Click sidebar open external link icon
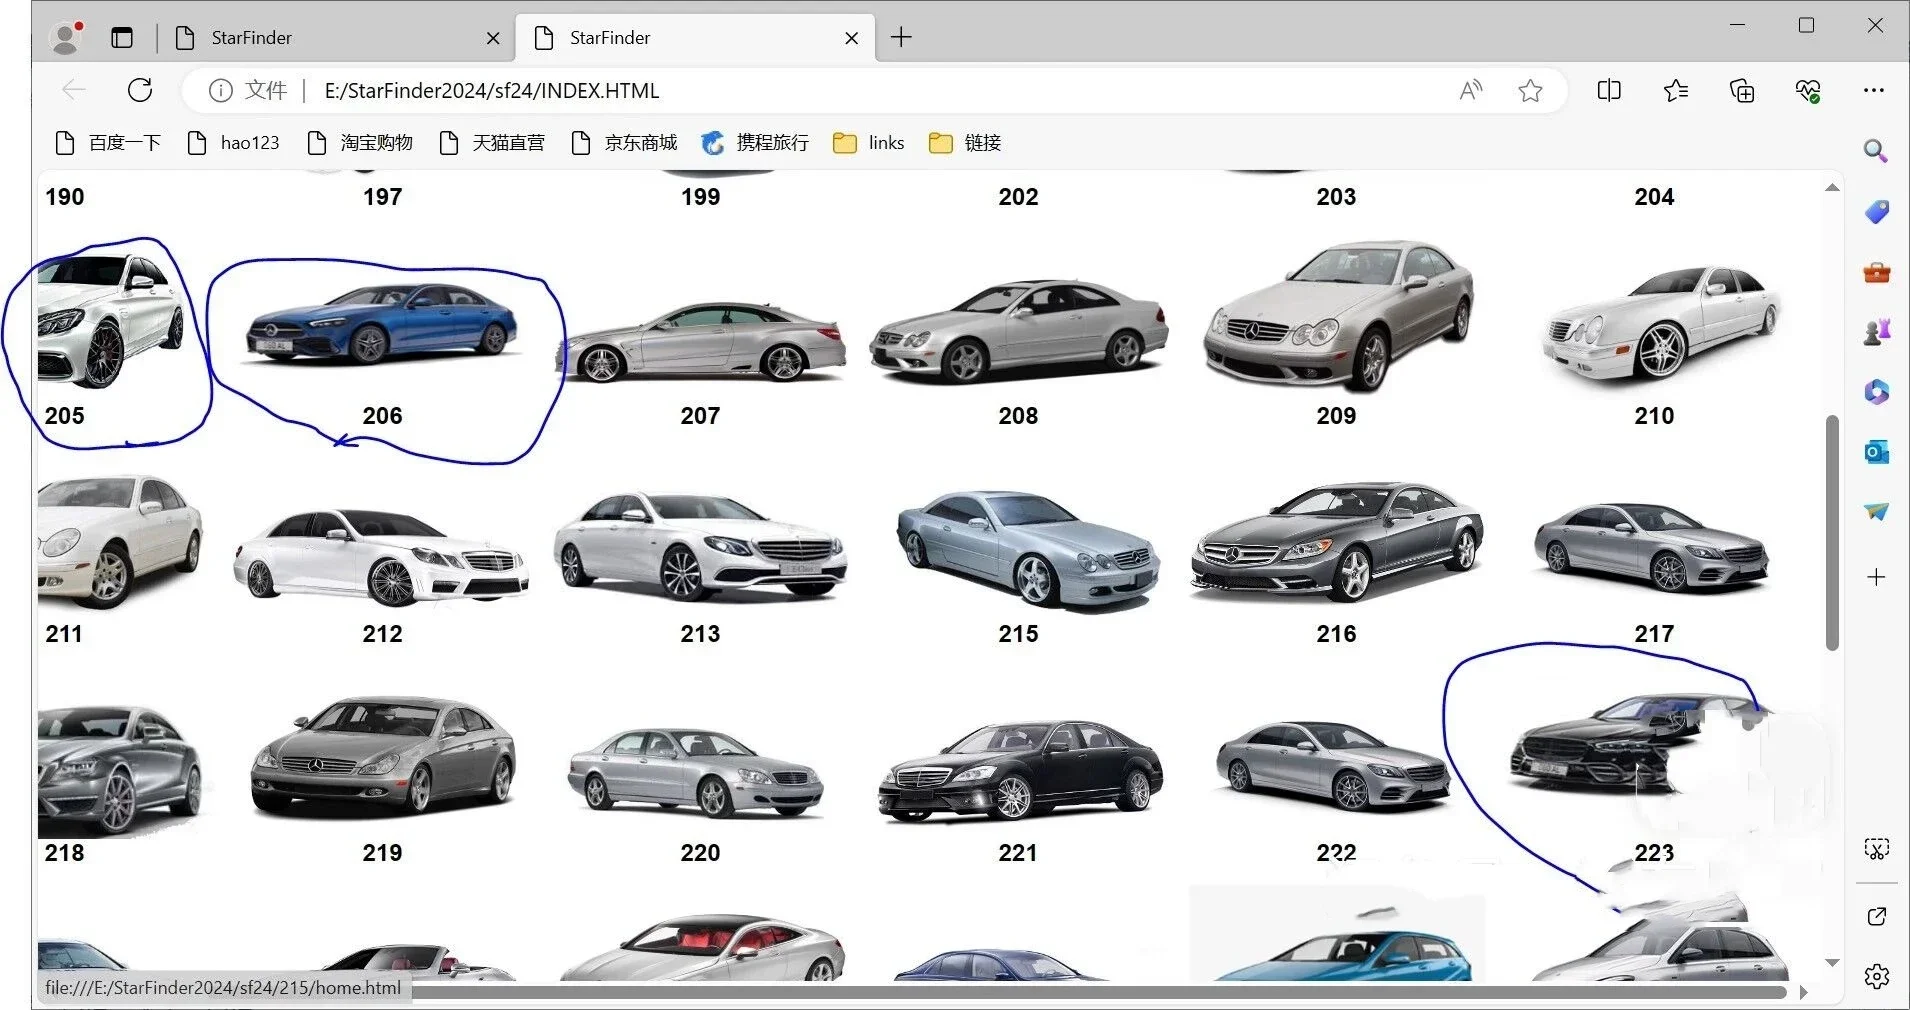Image resolution: width=1910 pixels, height=1010 pixels. click(1876, 916)
